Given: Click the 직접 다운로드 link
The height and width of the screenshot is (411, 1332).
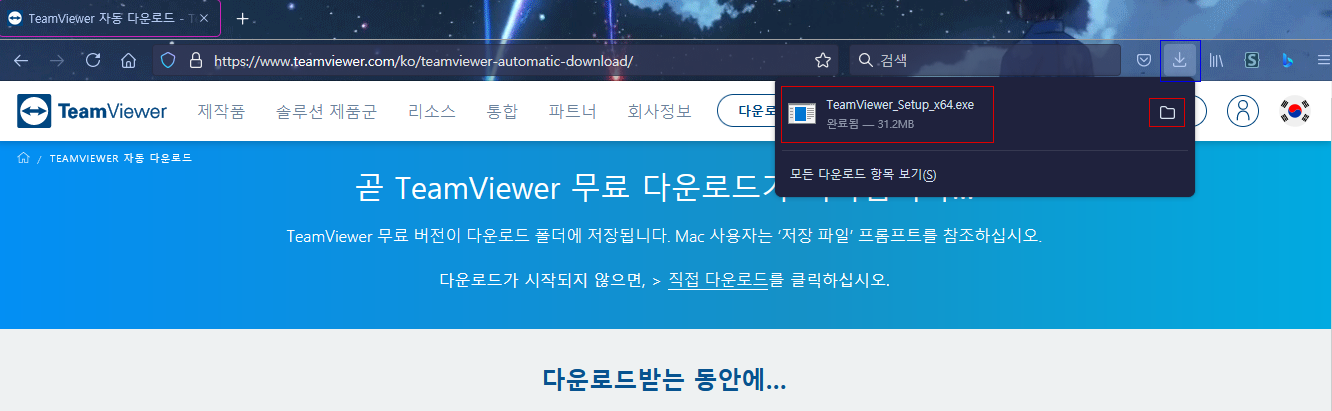Looking at the screenshot, I should (718, 279).
